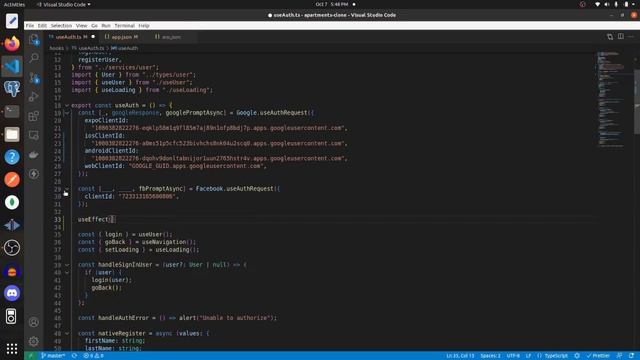Click the Prettier status item

pyautogui.click(x=598, y=356)
